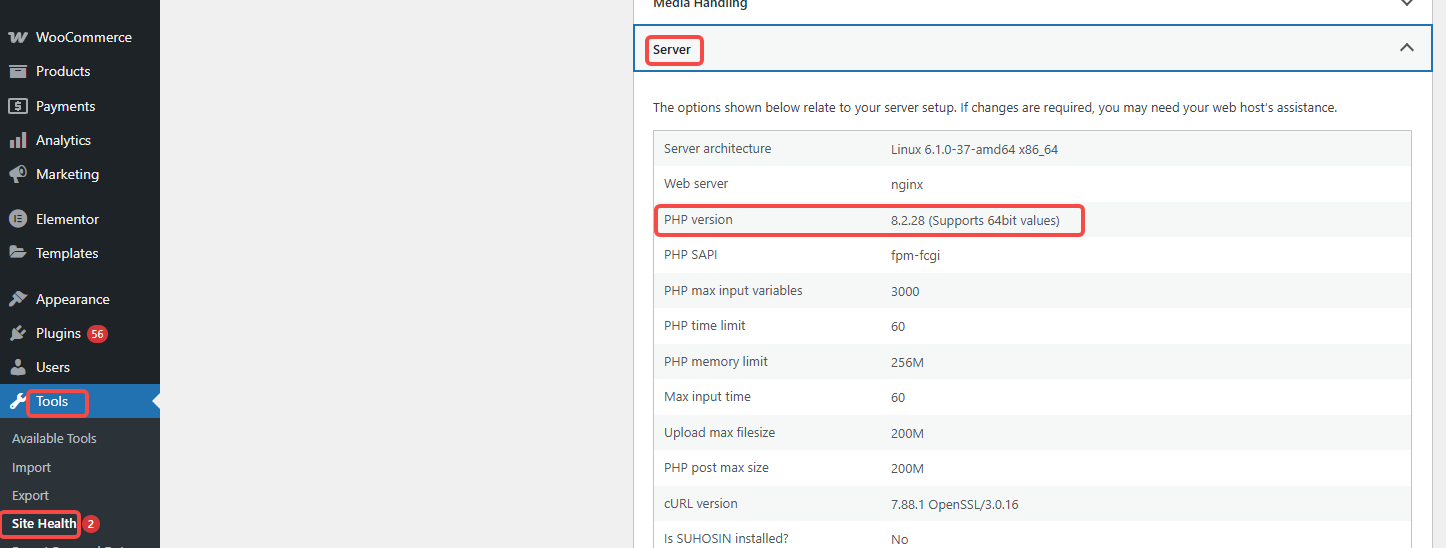Toggle the Server accordion heading
This screenshot has height=548, width=1446.
click(x=673, y=49)
